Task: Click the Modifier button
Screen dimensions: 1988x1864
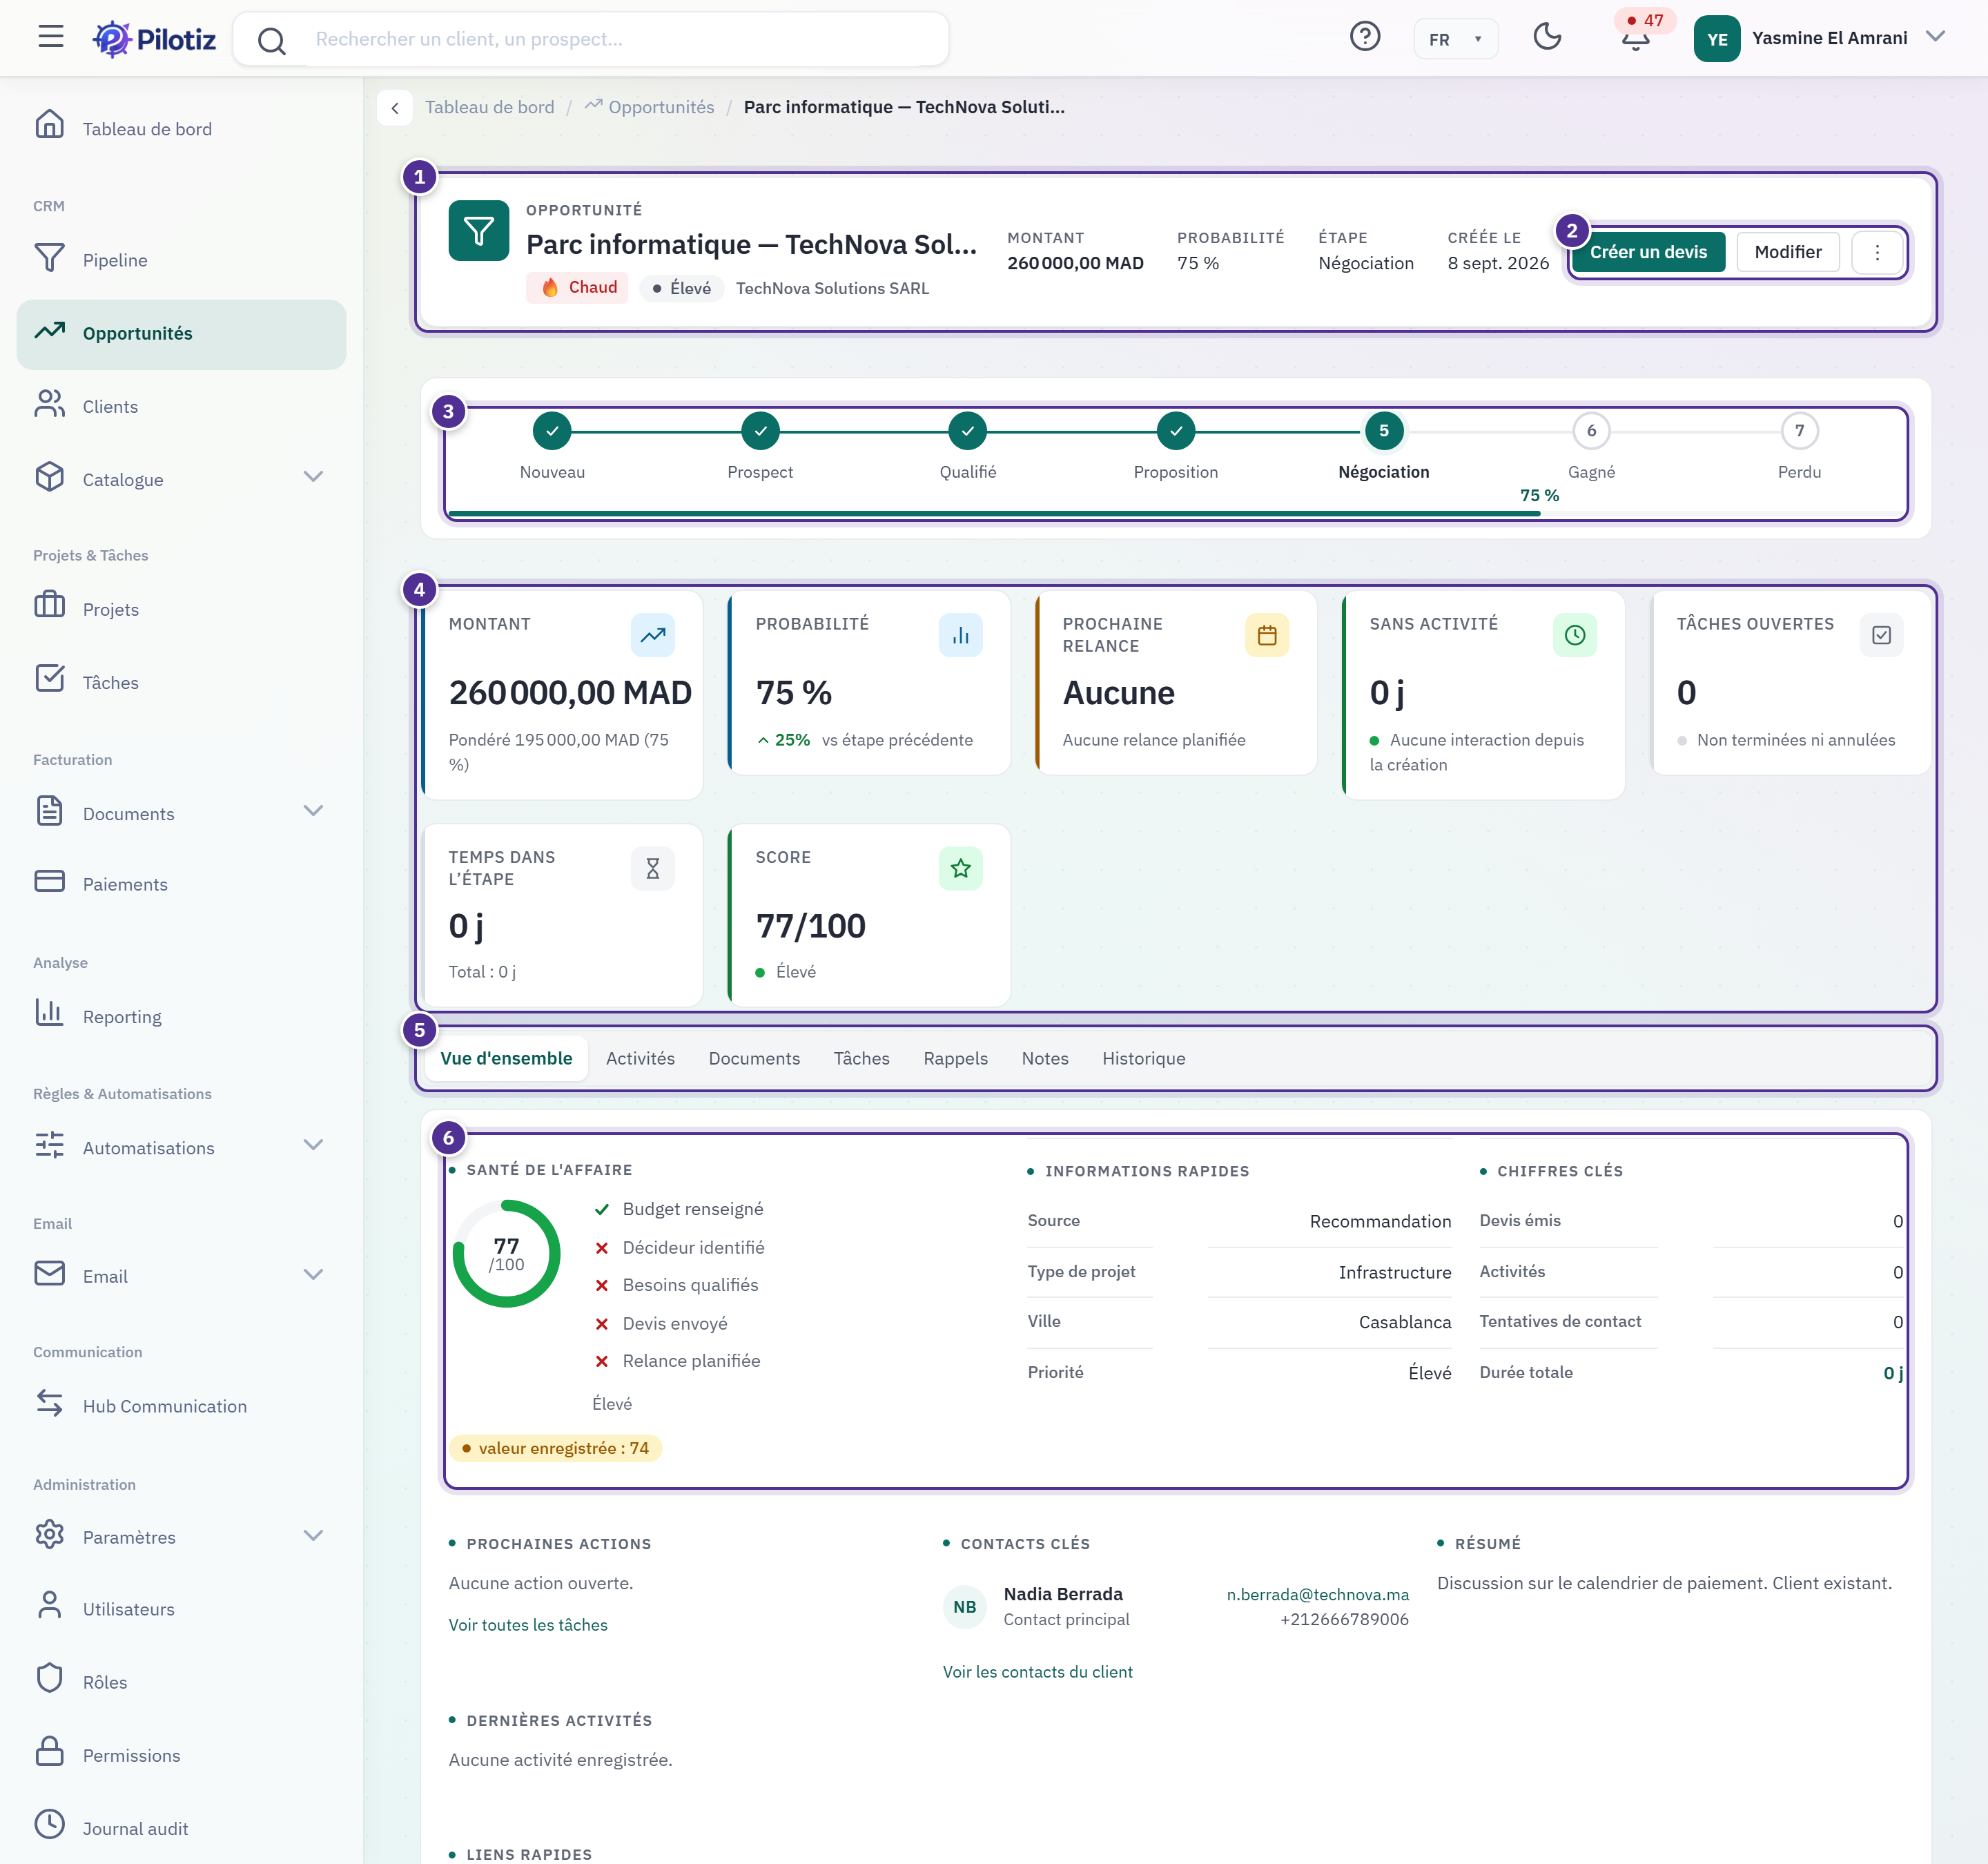Action: [x=1788, y=252]
